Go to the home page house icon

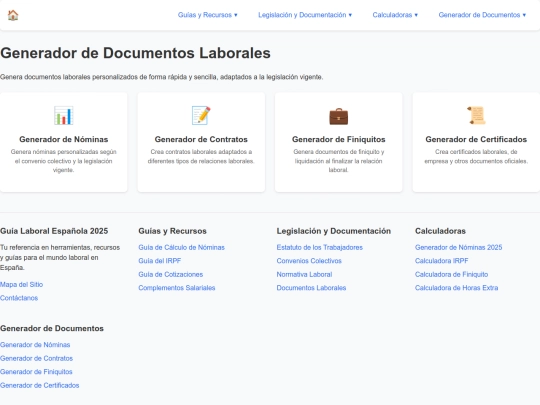pyautogui.click(x=13, y=15)
